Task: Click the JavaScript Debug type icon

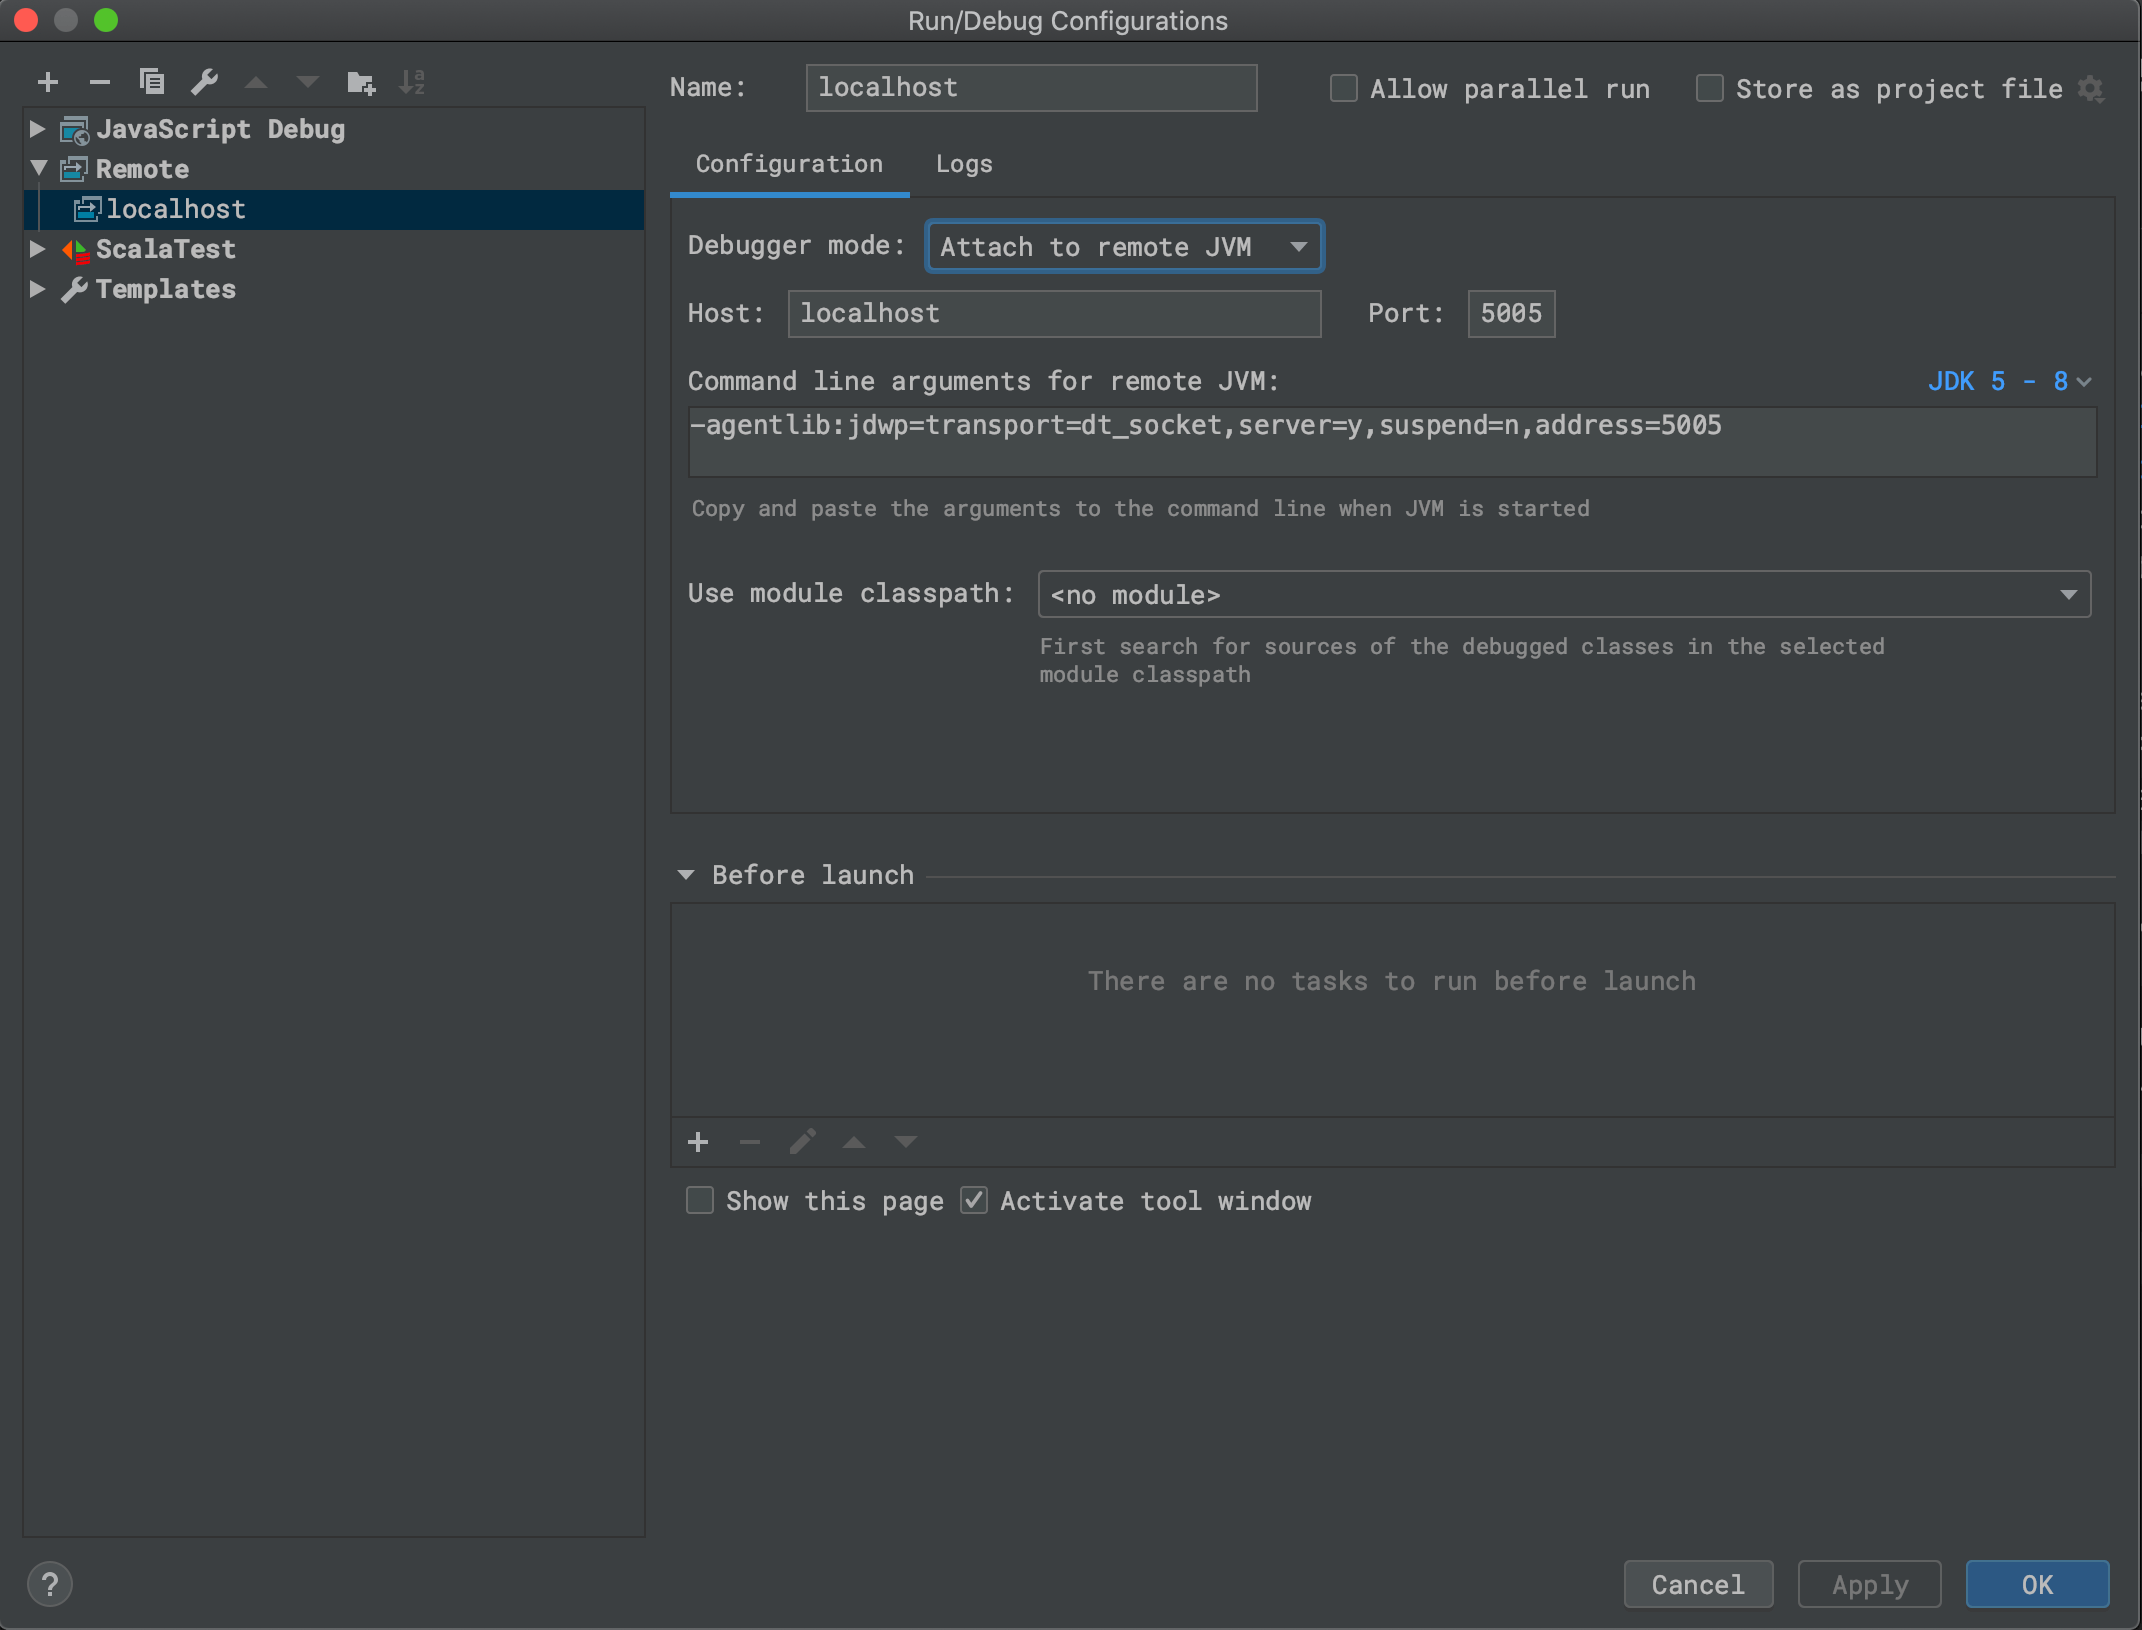Action: click(x=75, y=130)
